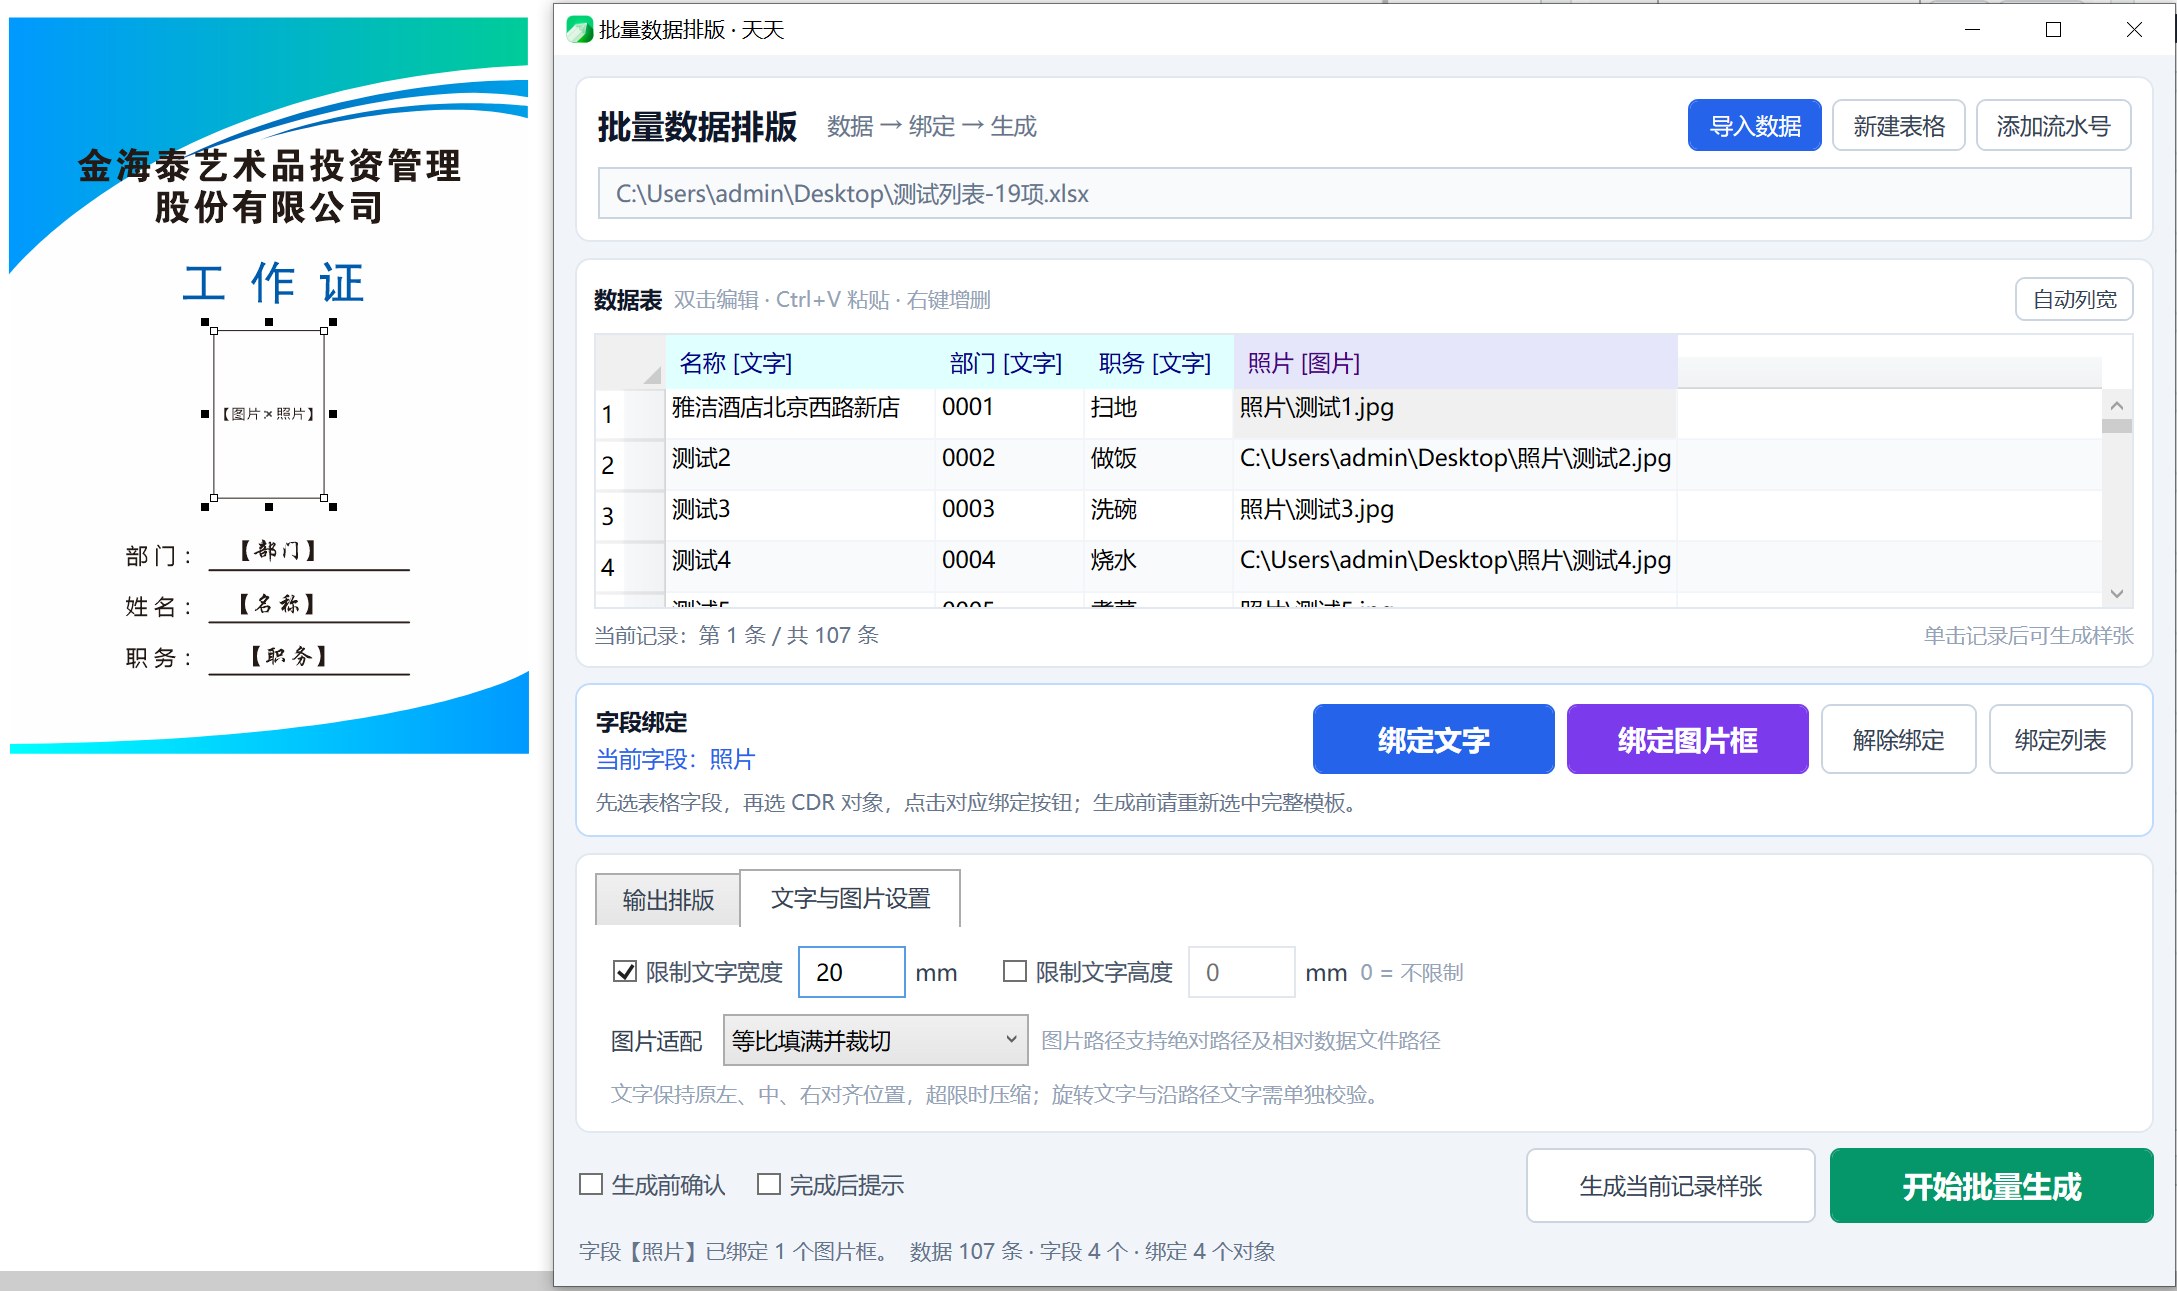
Task: Minimize the 批量数据排版 window
Action: pyautogui.click(x=1972, y=30)
